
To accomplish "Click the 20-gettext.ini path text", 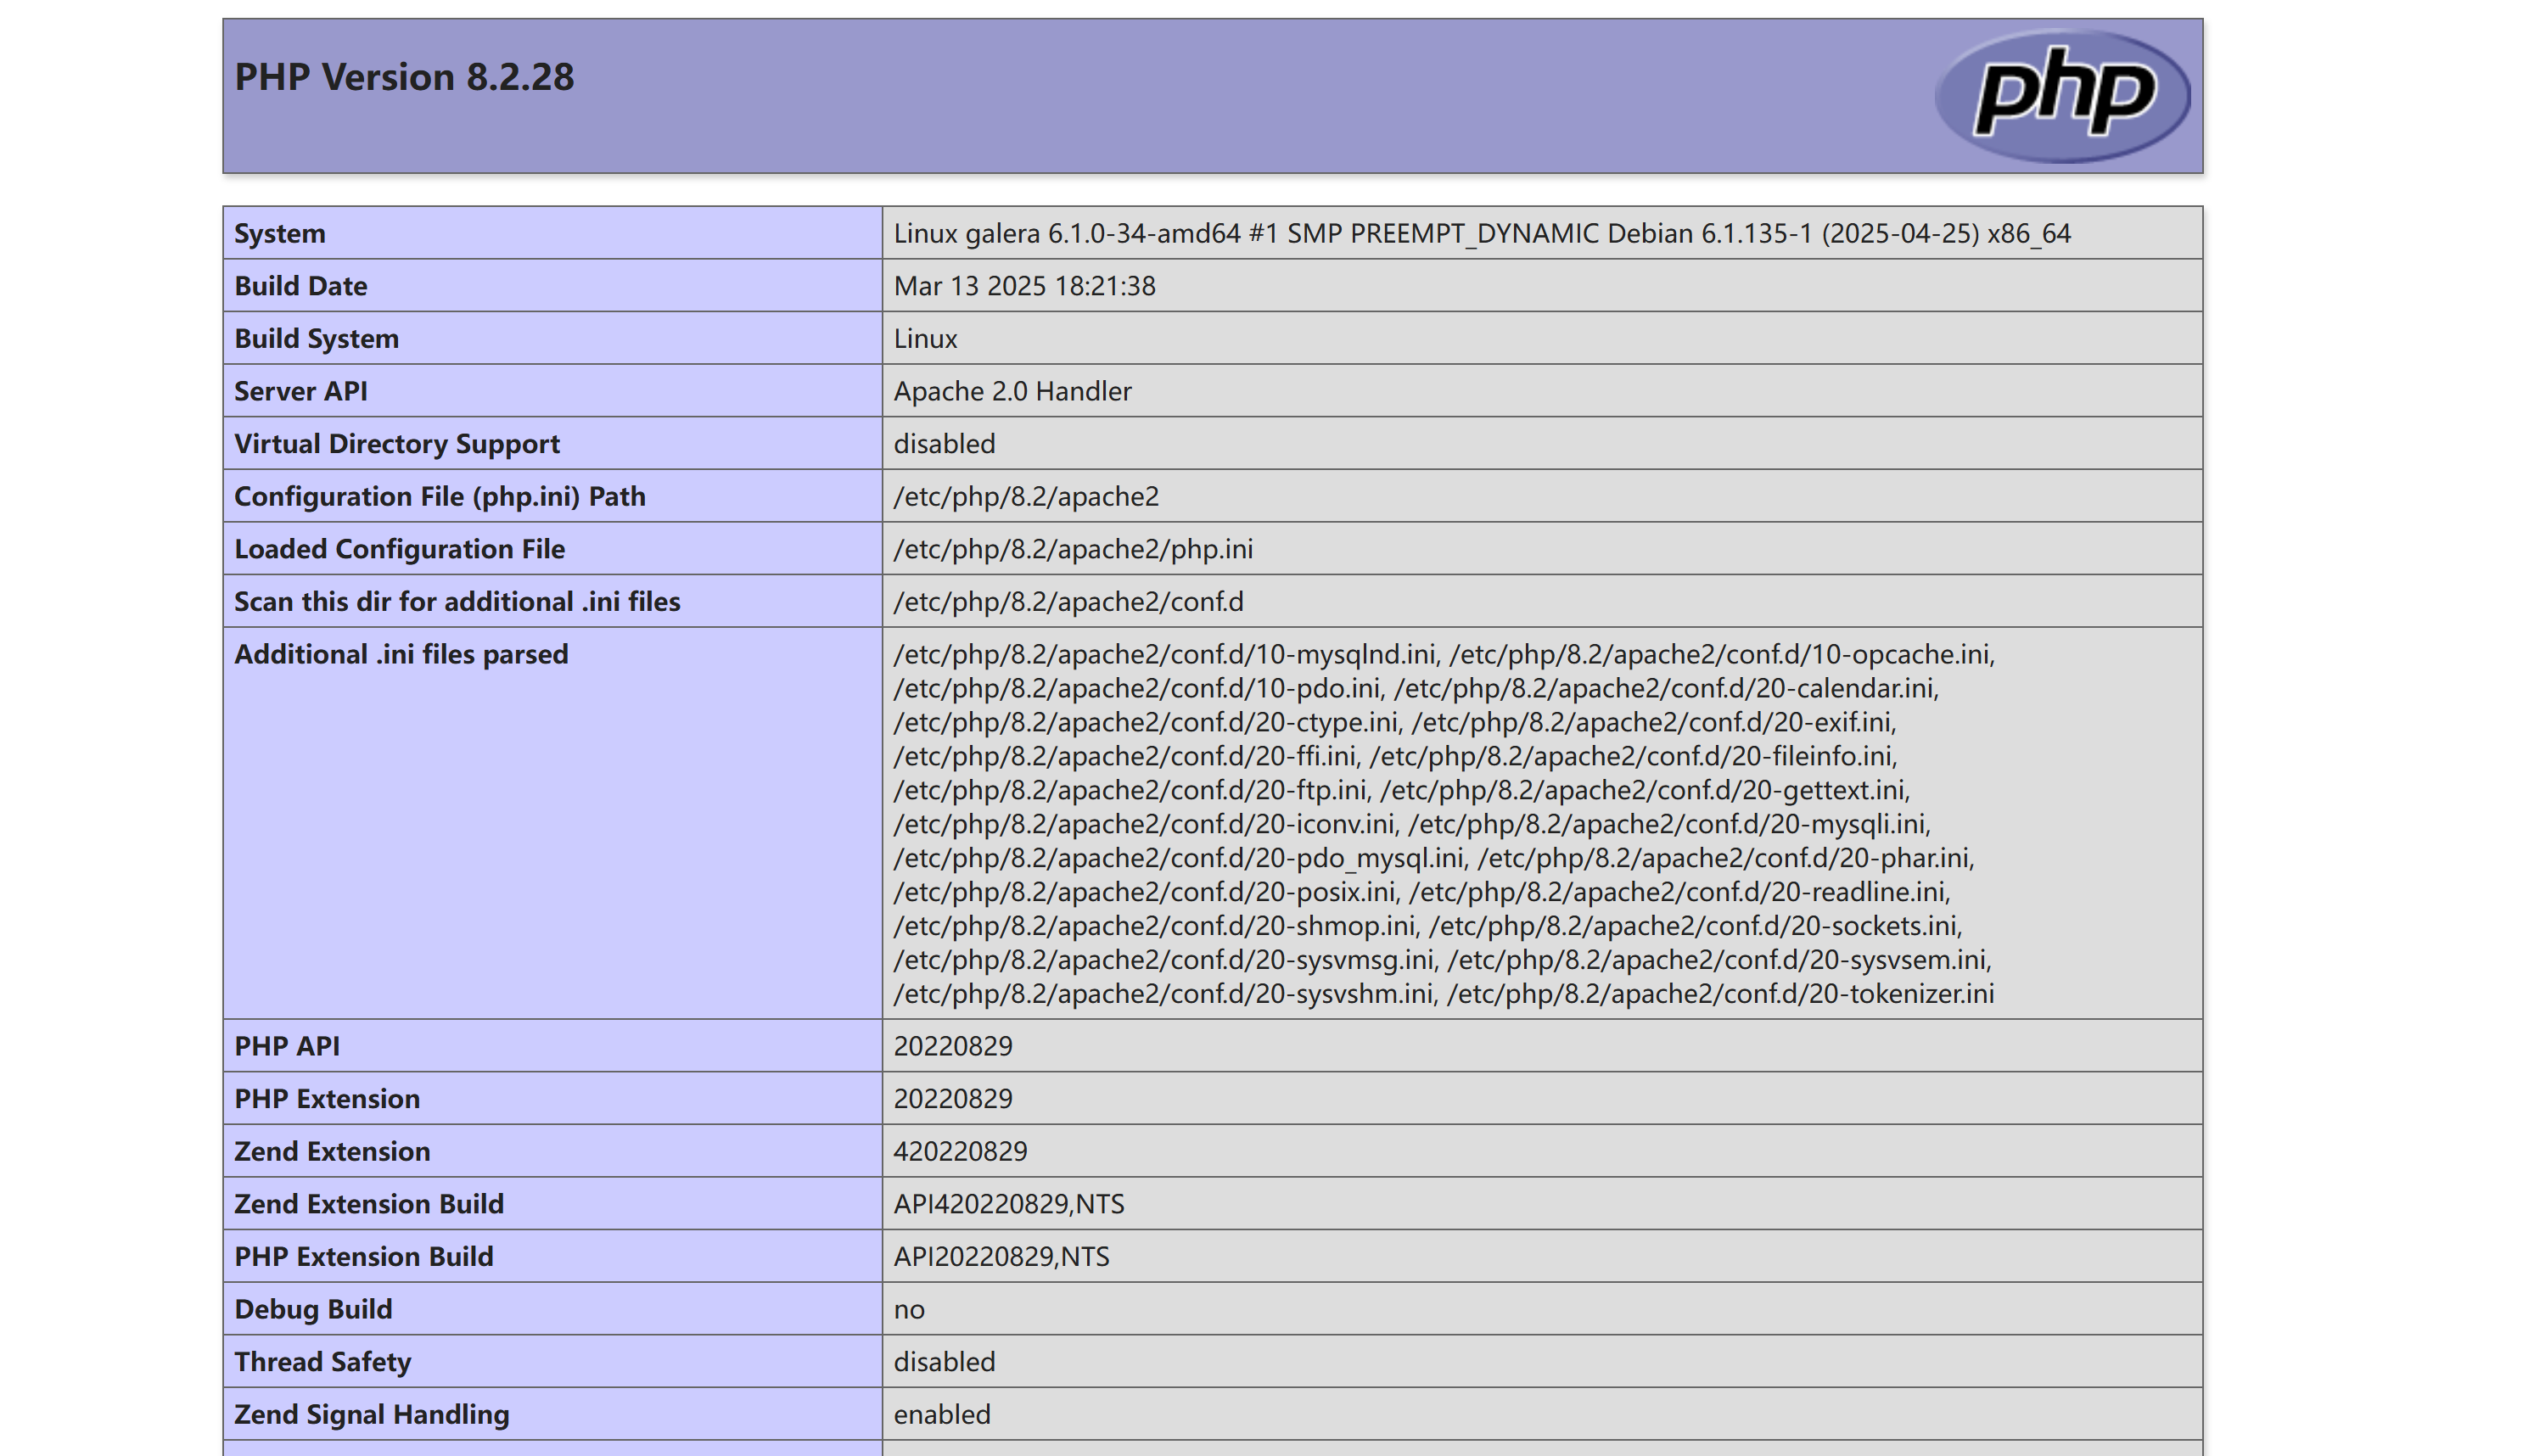I will (x=1645, y=790).
